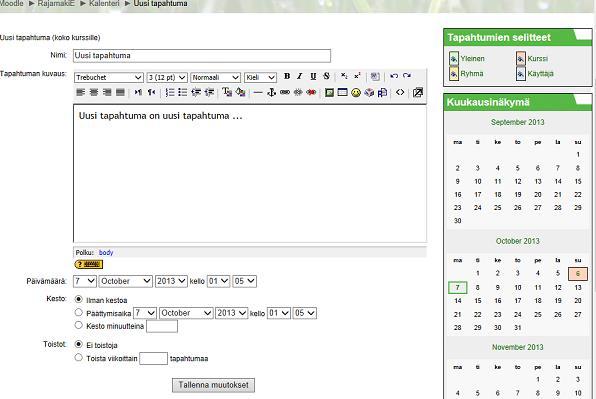596x399 pixels.
Task: Apply superscript formatting
Action: click(x=357, y=76)
